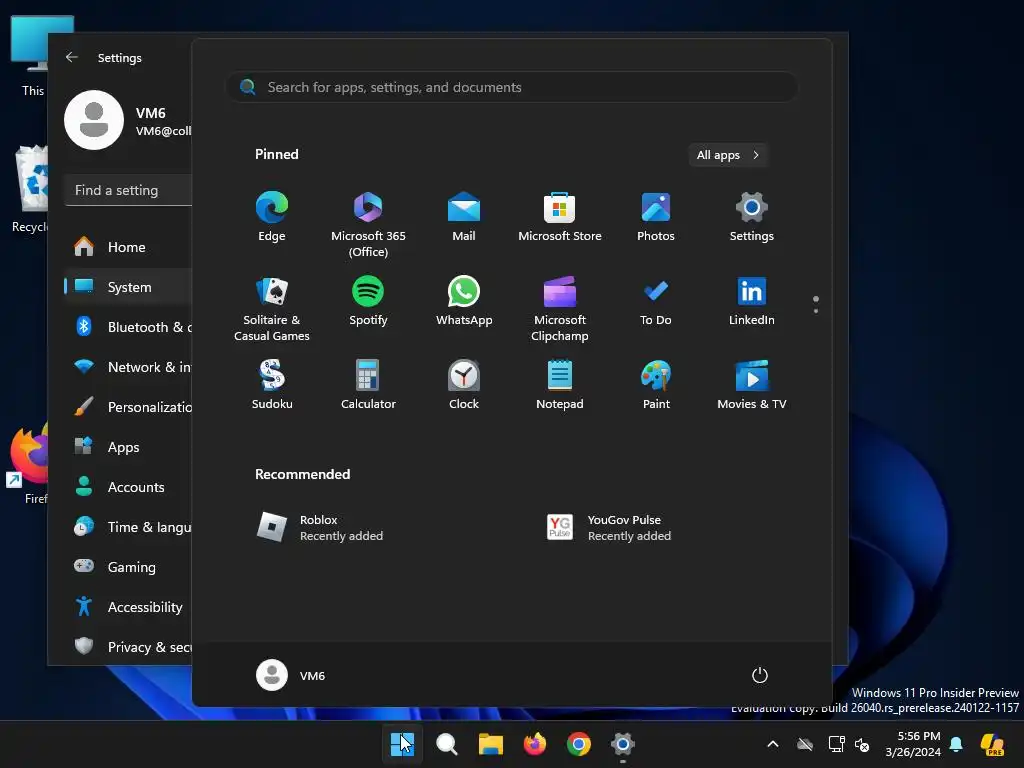Launch Firefox from taskbar
The width and height of the screenshot is (1024, 768).
[535, 744]
